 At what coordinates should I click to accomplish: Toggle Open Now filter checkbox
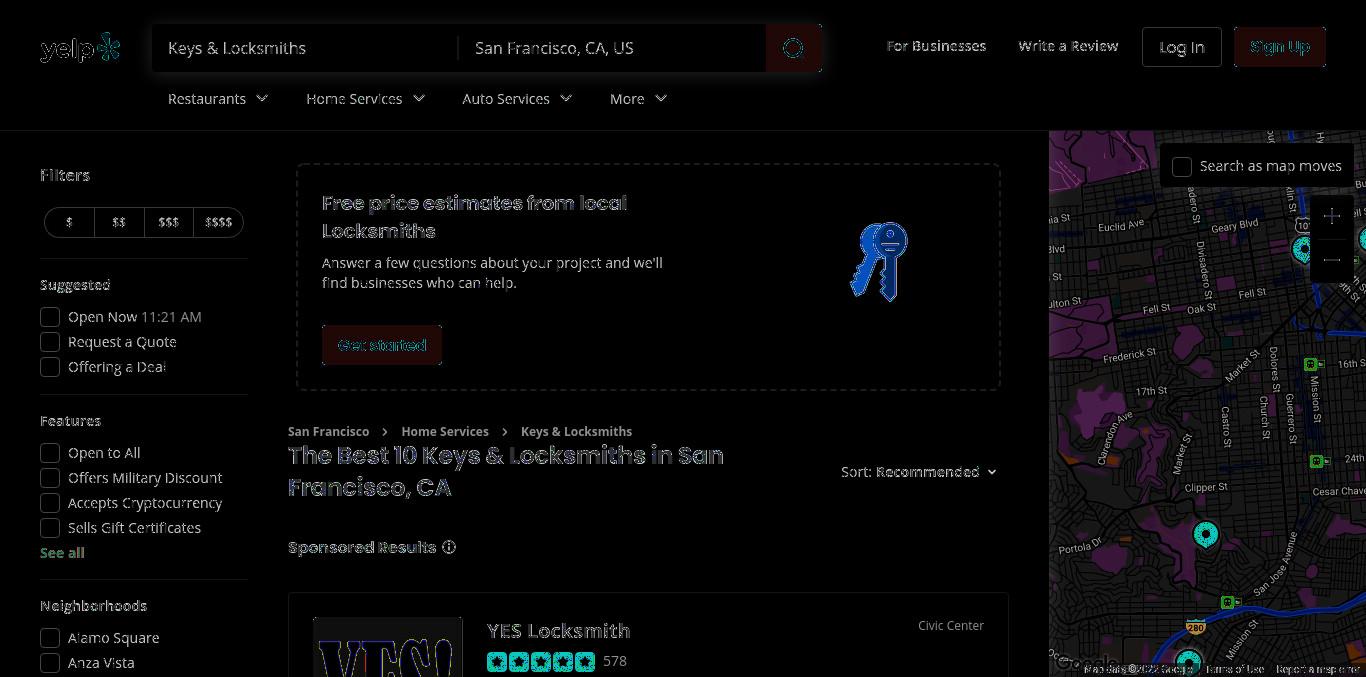click(x=50, y=317)
